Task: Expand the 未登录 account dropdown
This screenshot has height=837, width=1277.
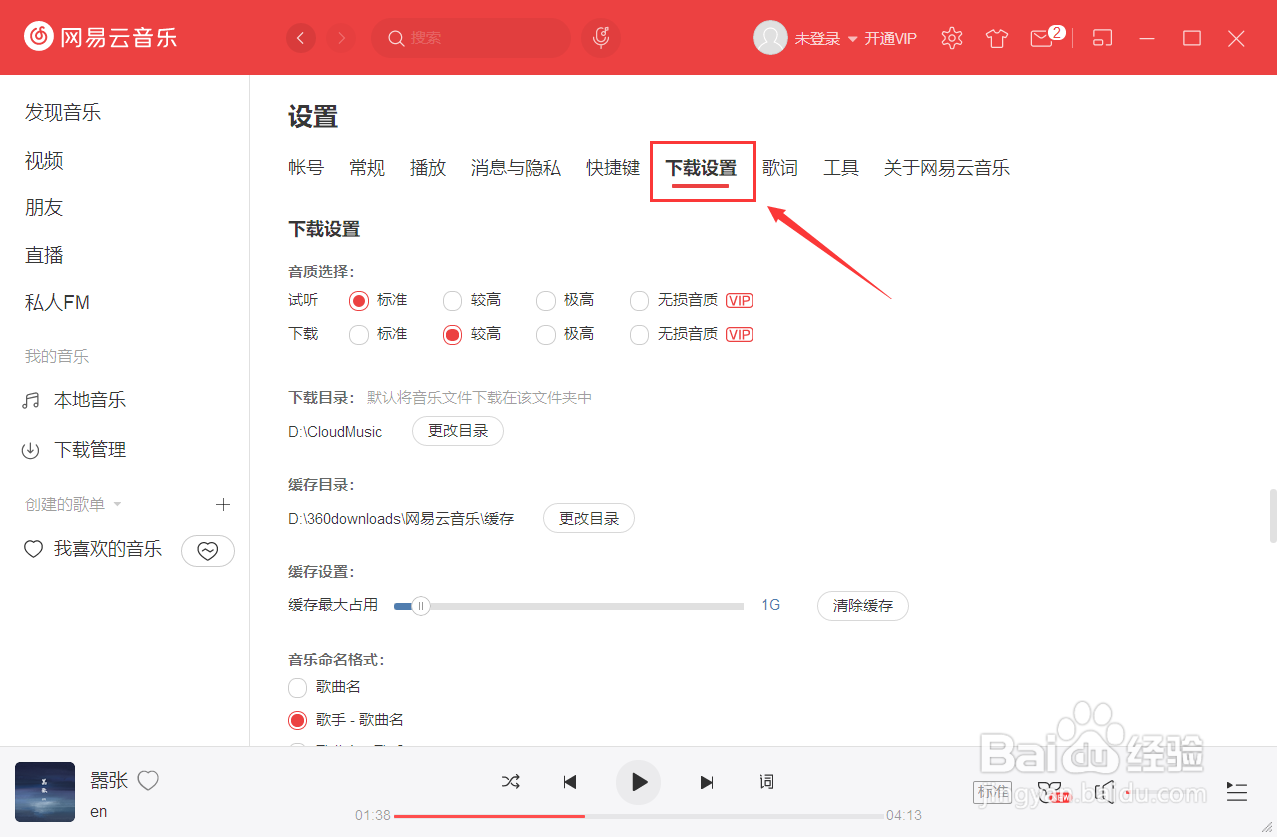Action: click(x=853, y=39)
